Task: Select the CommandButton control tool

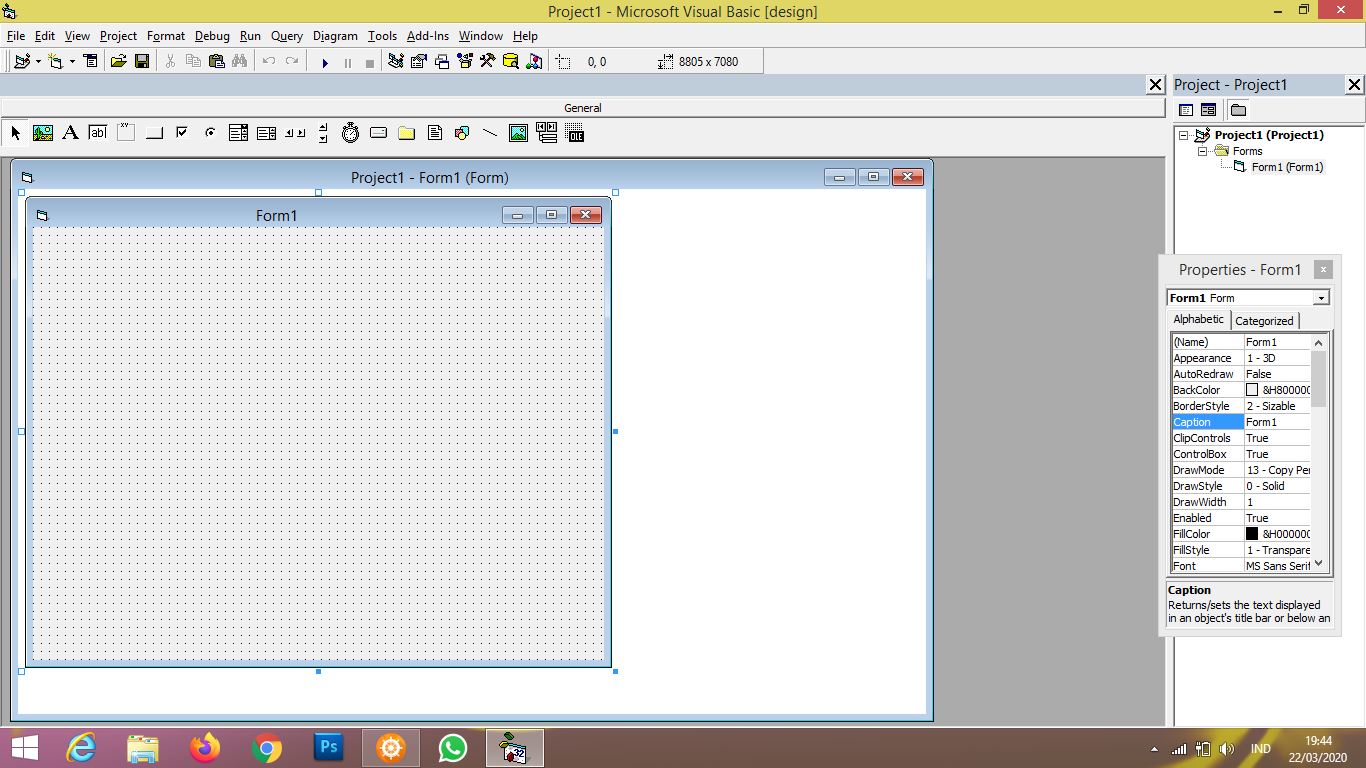Action: (x=154, y=133)
